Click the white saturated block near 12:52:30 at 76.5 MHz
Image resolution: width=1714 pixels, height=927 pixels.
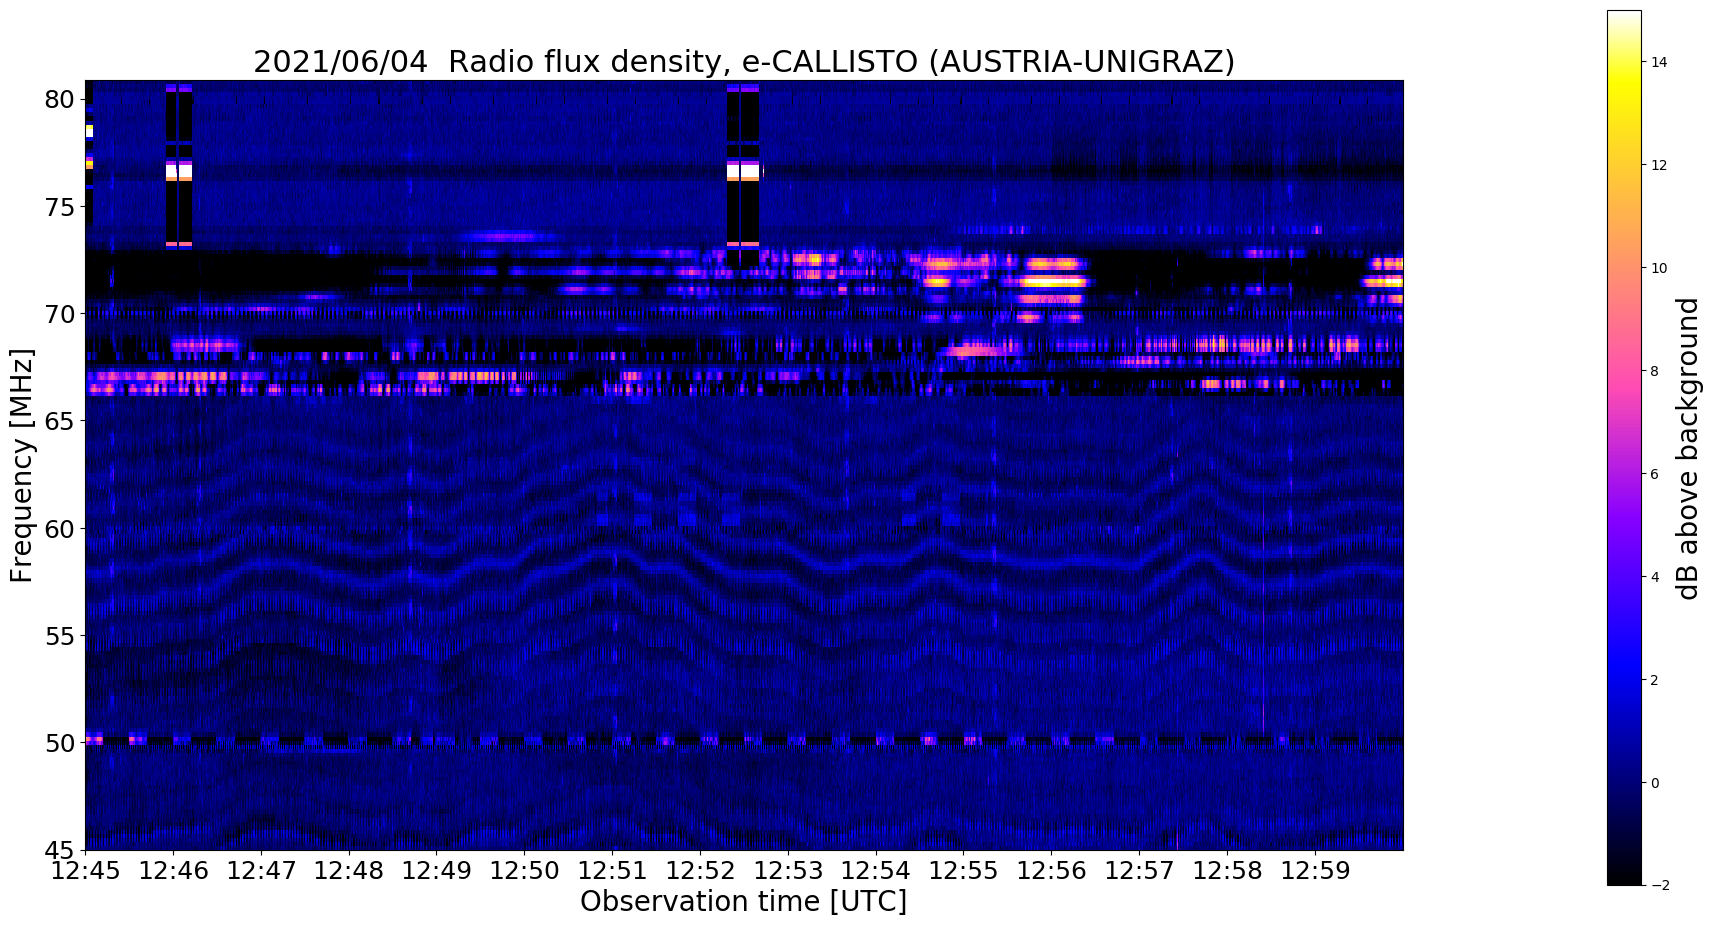[x=743, y=171]
